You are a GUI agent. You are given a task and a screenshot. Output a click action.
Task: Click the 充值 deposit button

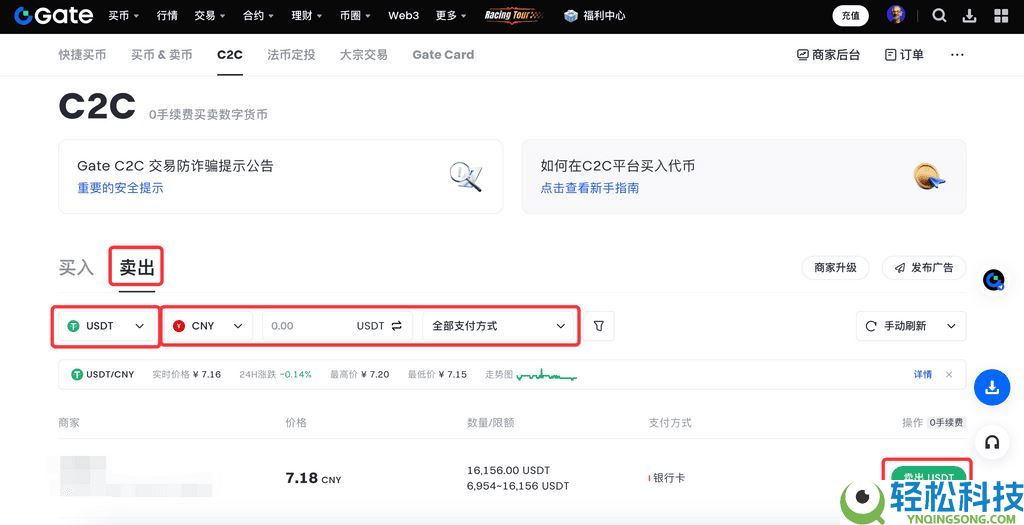pyautogui.click(x=850, y=16)
